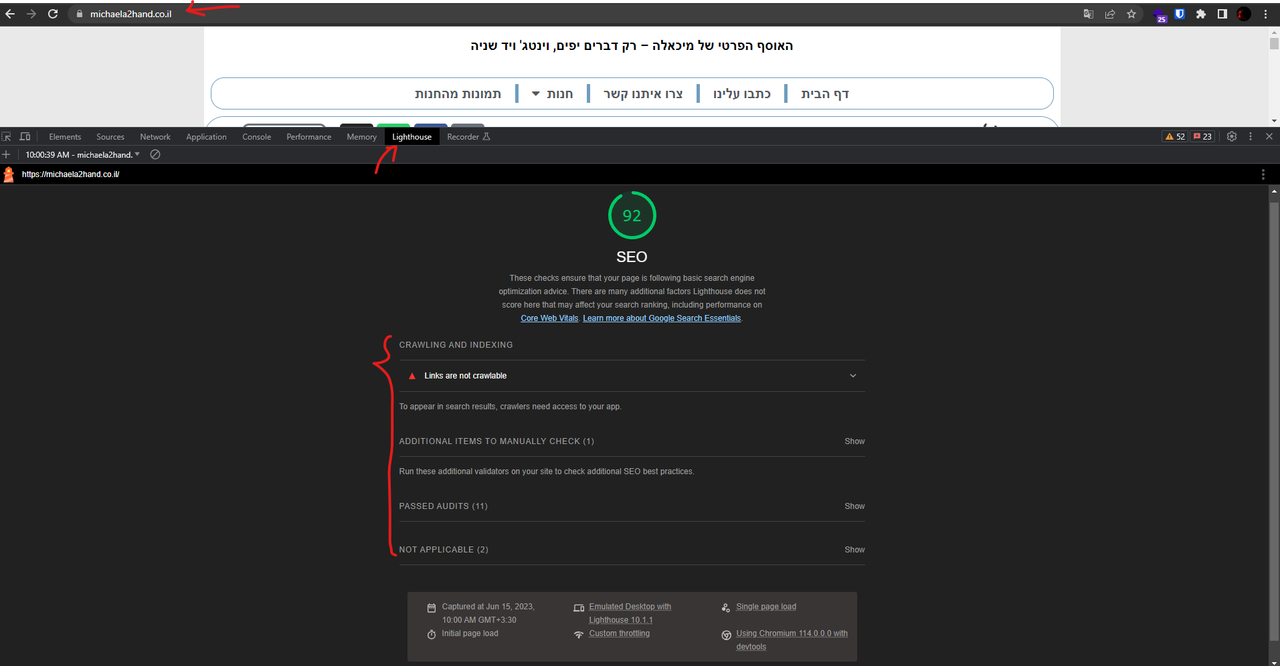1280x666 pixels.
Task: Open the Chrome three-dot menu
Action: (1266, 14)
